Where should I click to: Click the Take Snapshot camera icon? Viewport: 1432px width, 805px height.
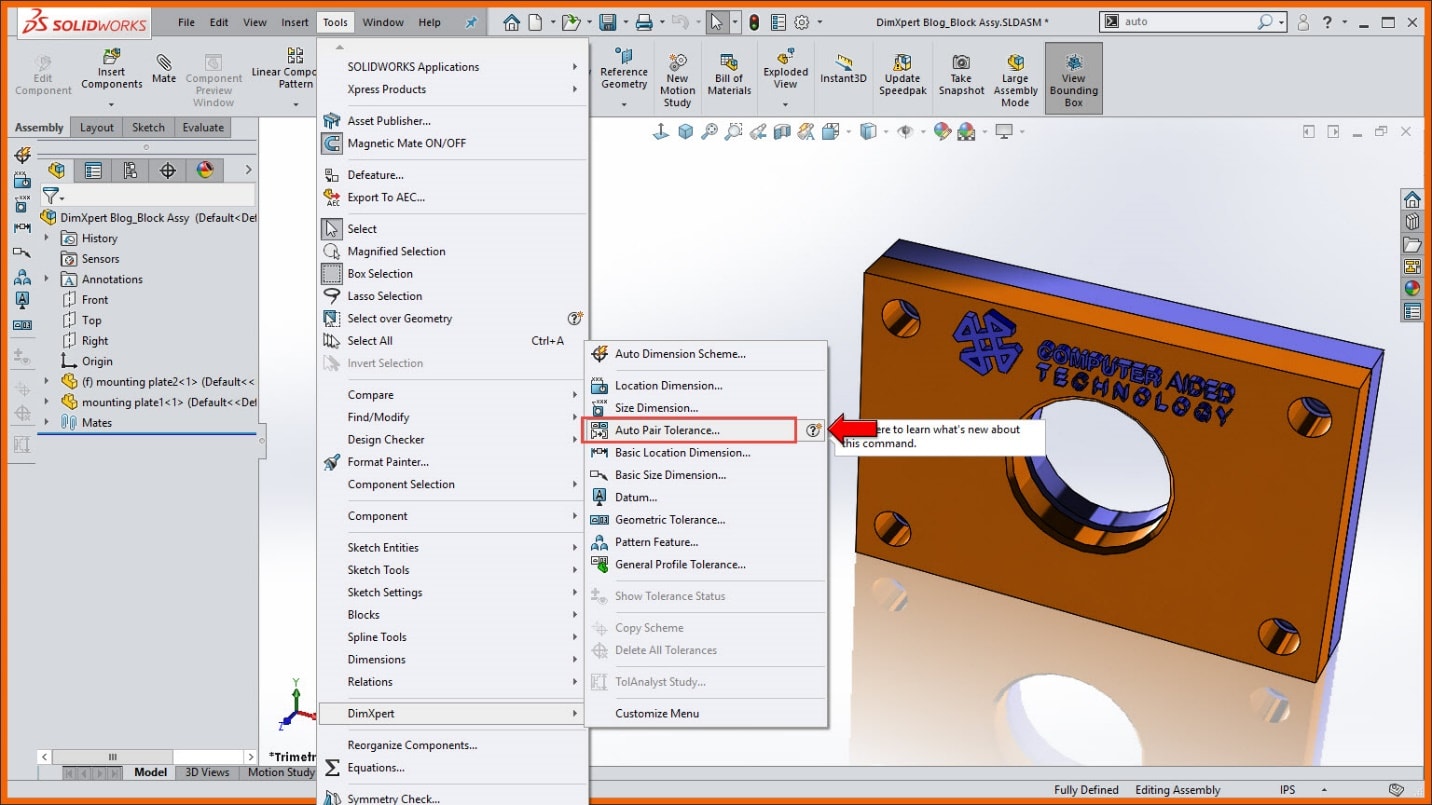coord(961,61)
